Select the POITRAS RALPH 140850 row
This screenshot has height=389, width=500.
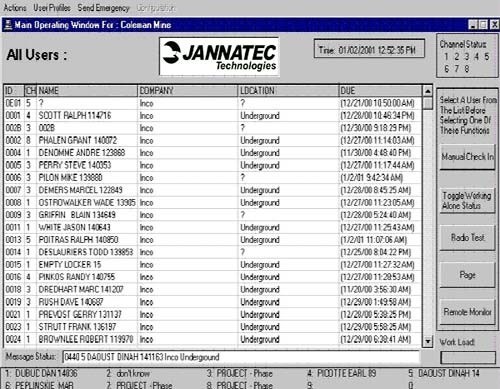point(212,240)
